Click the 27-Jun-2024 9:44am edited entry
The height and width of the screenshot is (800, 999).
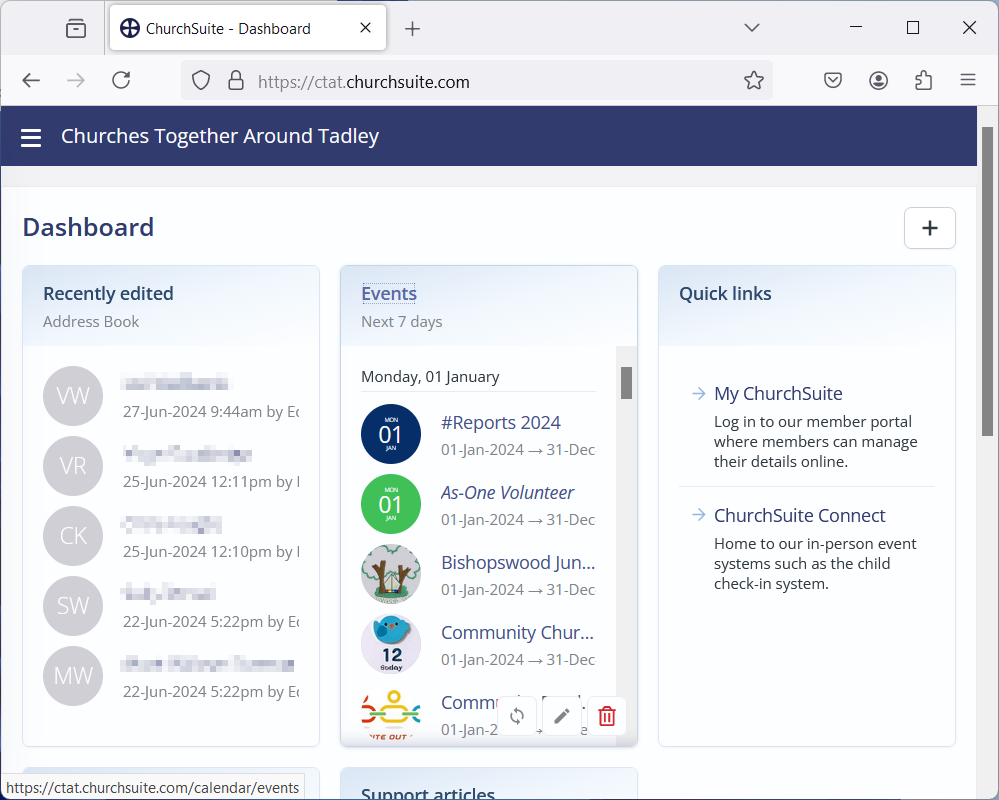pos(210,412)
